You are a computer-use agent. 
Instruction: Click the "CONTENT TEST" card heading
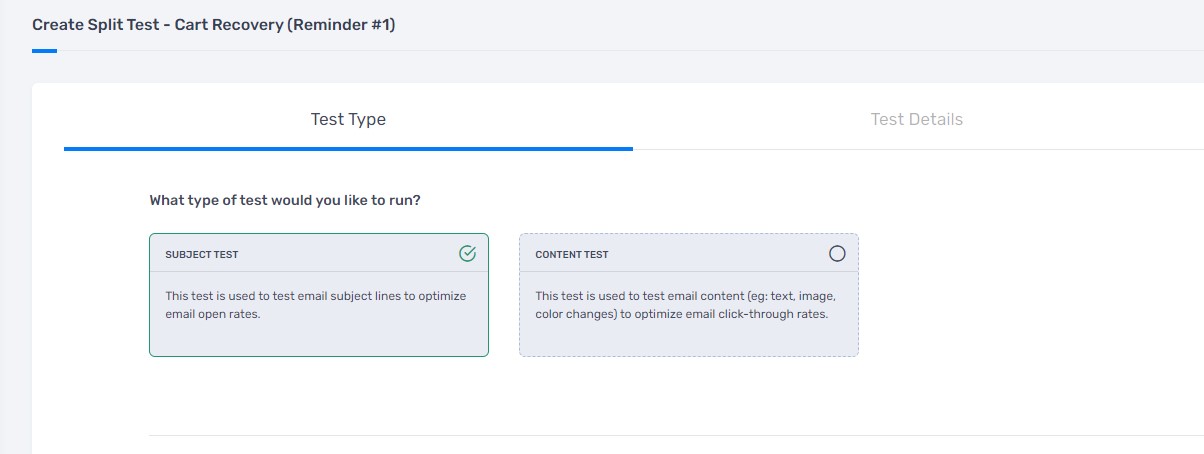point(572,255)
